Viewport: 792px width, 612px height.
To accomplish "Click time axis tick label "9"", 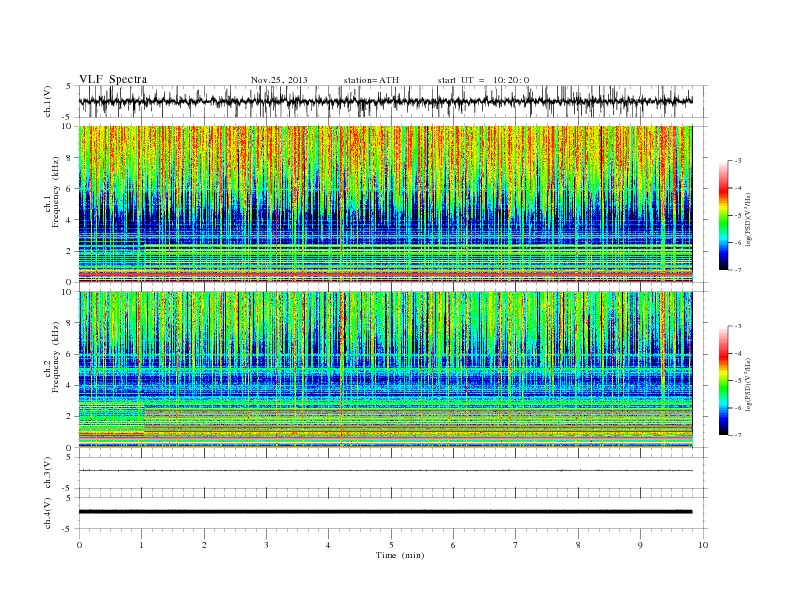I will pos(640,545).
